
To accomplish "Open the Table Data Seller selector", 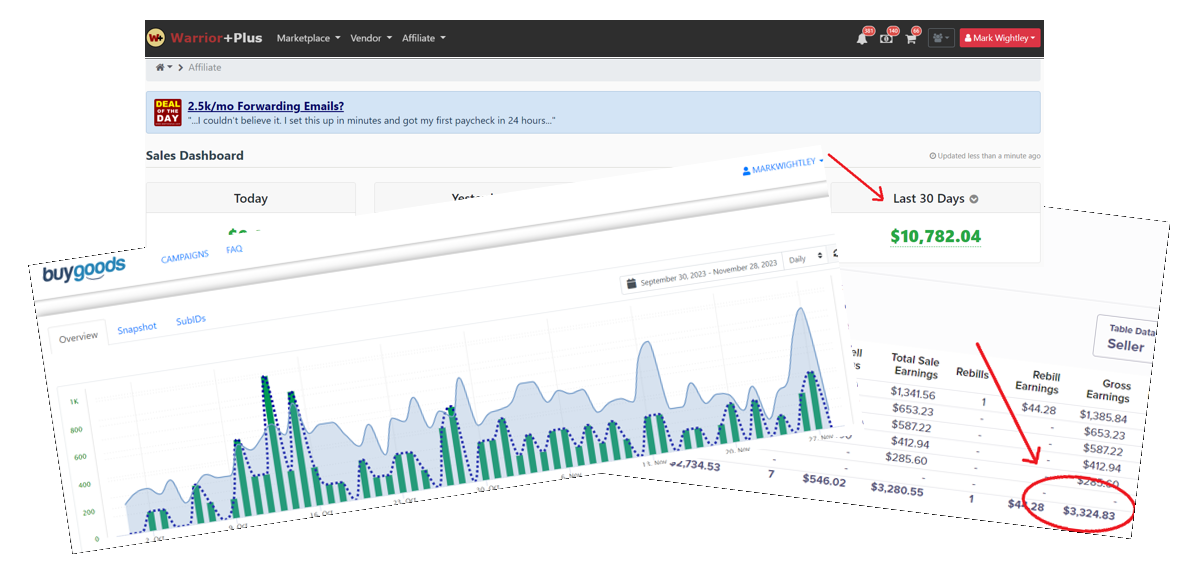I will click(1126, 338).
